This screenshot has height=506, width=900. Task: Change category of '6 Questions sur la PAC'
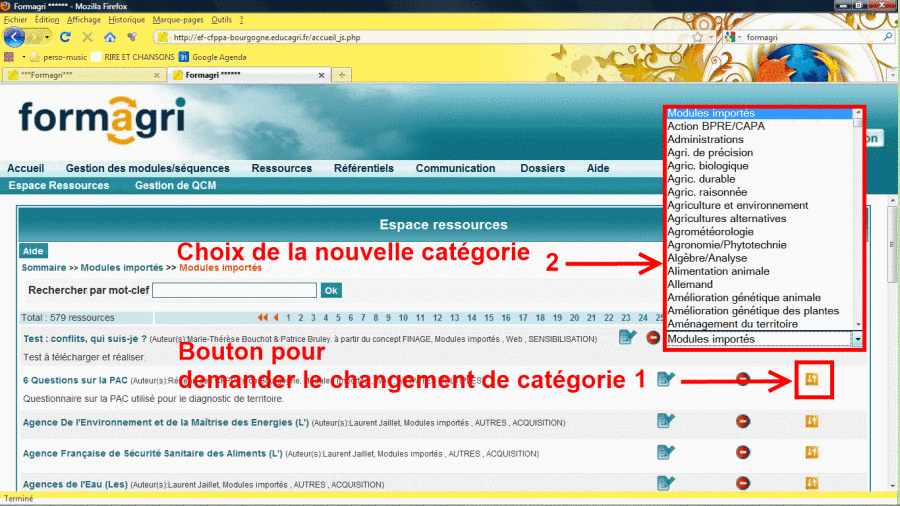(812, 379)
